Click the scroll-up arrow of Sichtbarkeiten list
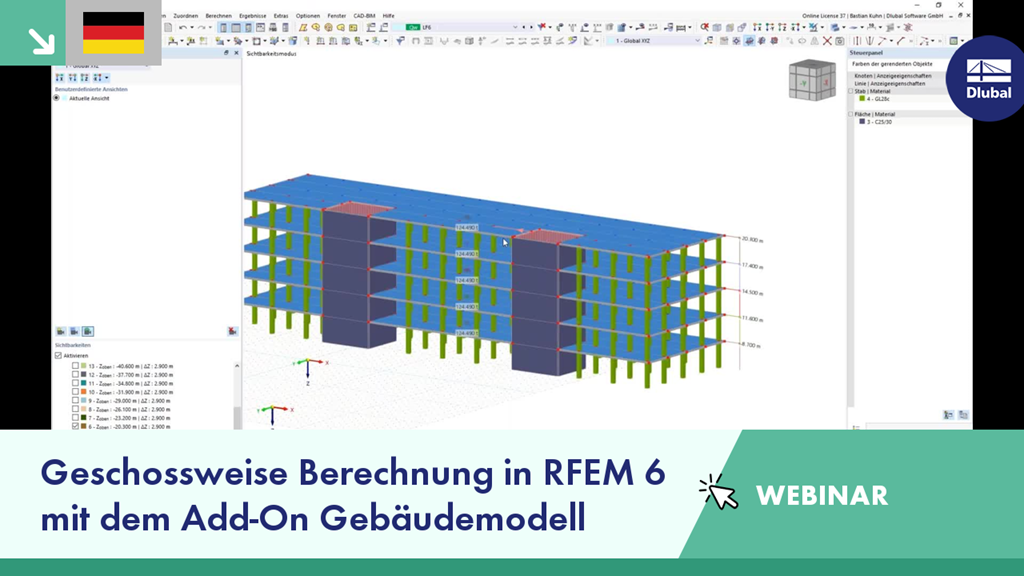Viewport: 1024px width, 576px height. (x=237, y=366)
